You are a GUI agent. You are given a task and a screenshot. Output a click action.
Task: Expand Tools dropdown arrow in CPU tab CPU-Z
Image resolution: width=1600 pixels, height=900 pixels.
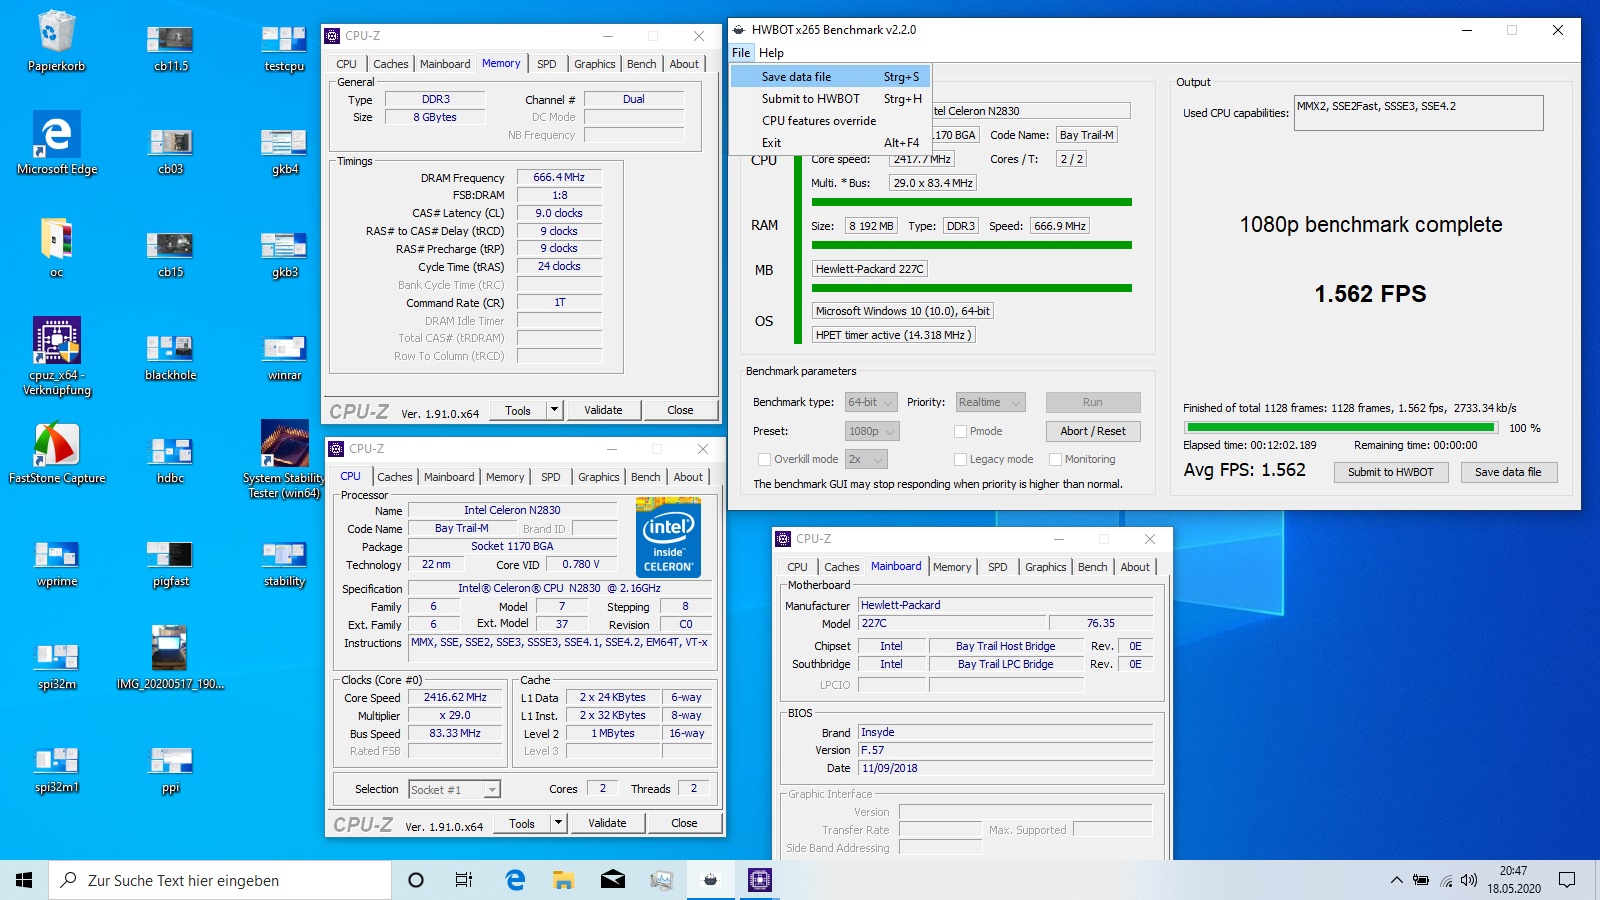[x=559, y=823]
